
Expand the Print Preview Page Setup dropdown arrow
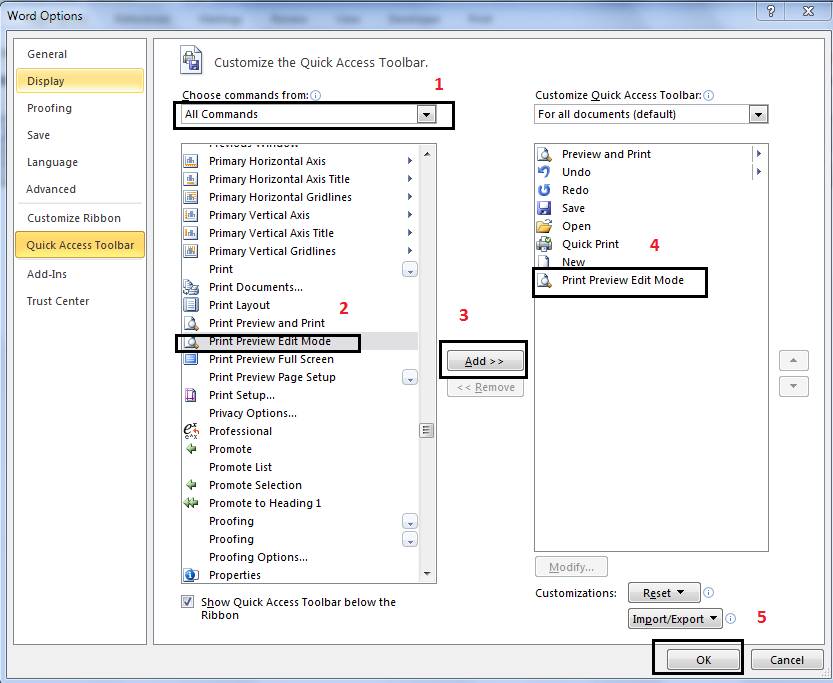[410, 378]
